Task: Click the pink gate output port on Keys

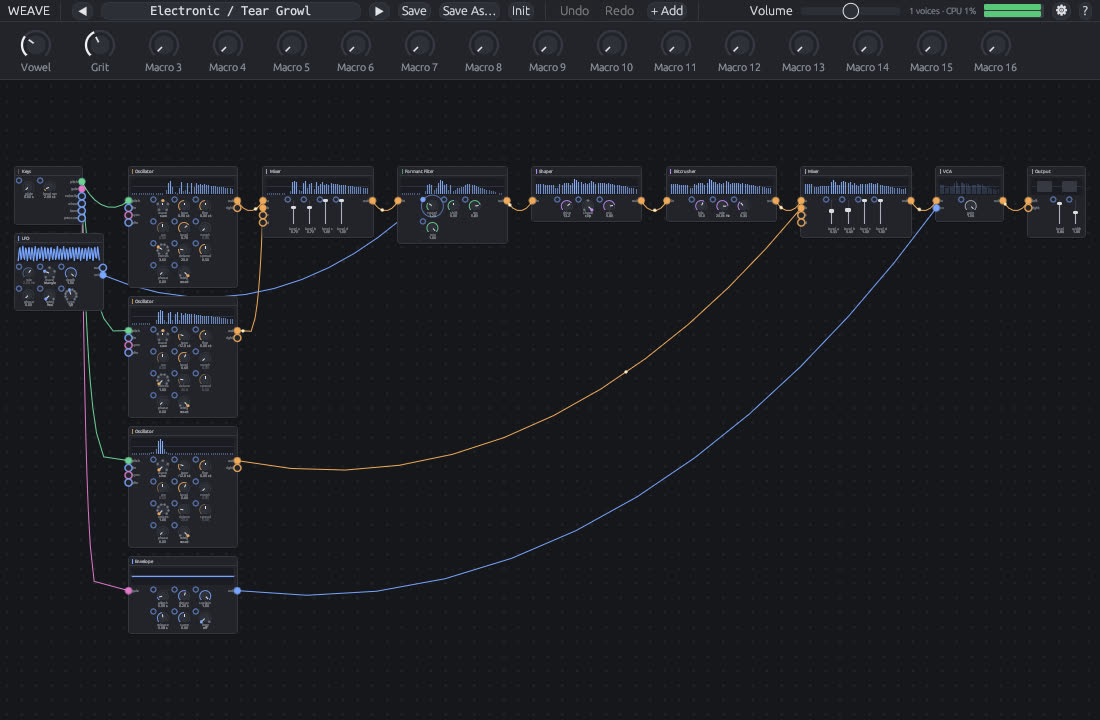Action: [x=82, y=189]
